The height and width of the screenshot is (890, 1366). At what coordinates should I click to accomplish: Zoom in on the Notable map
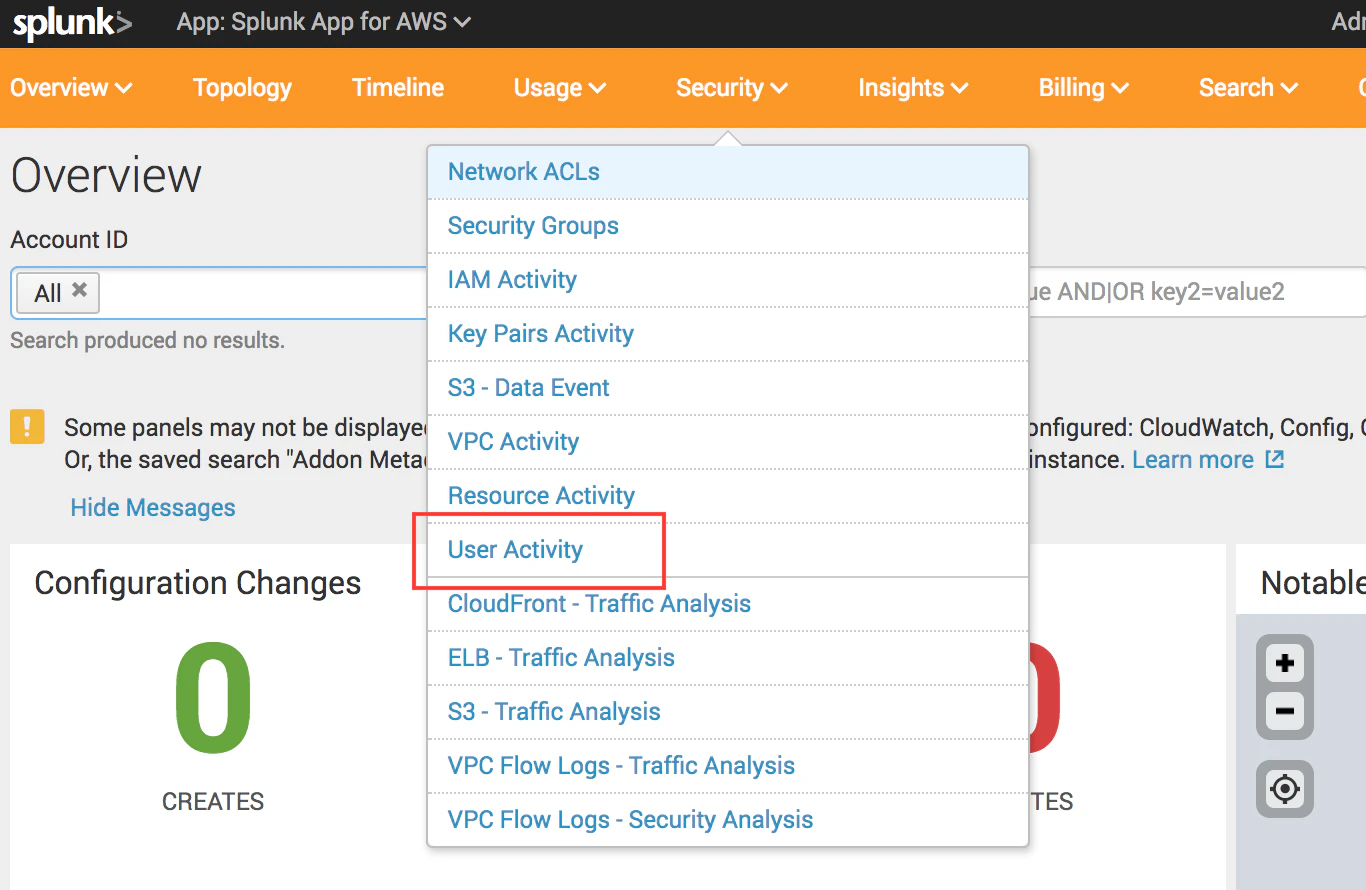tap(1285, 663)
